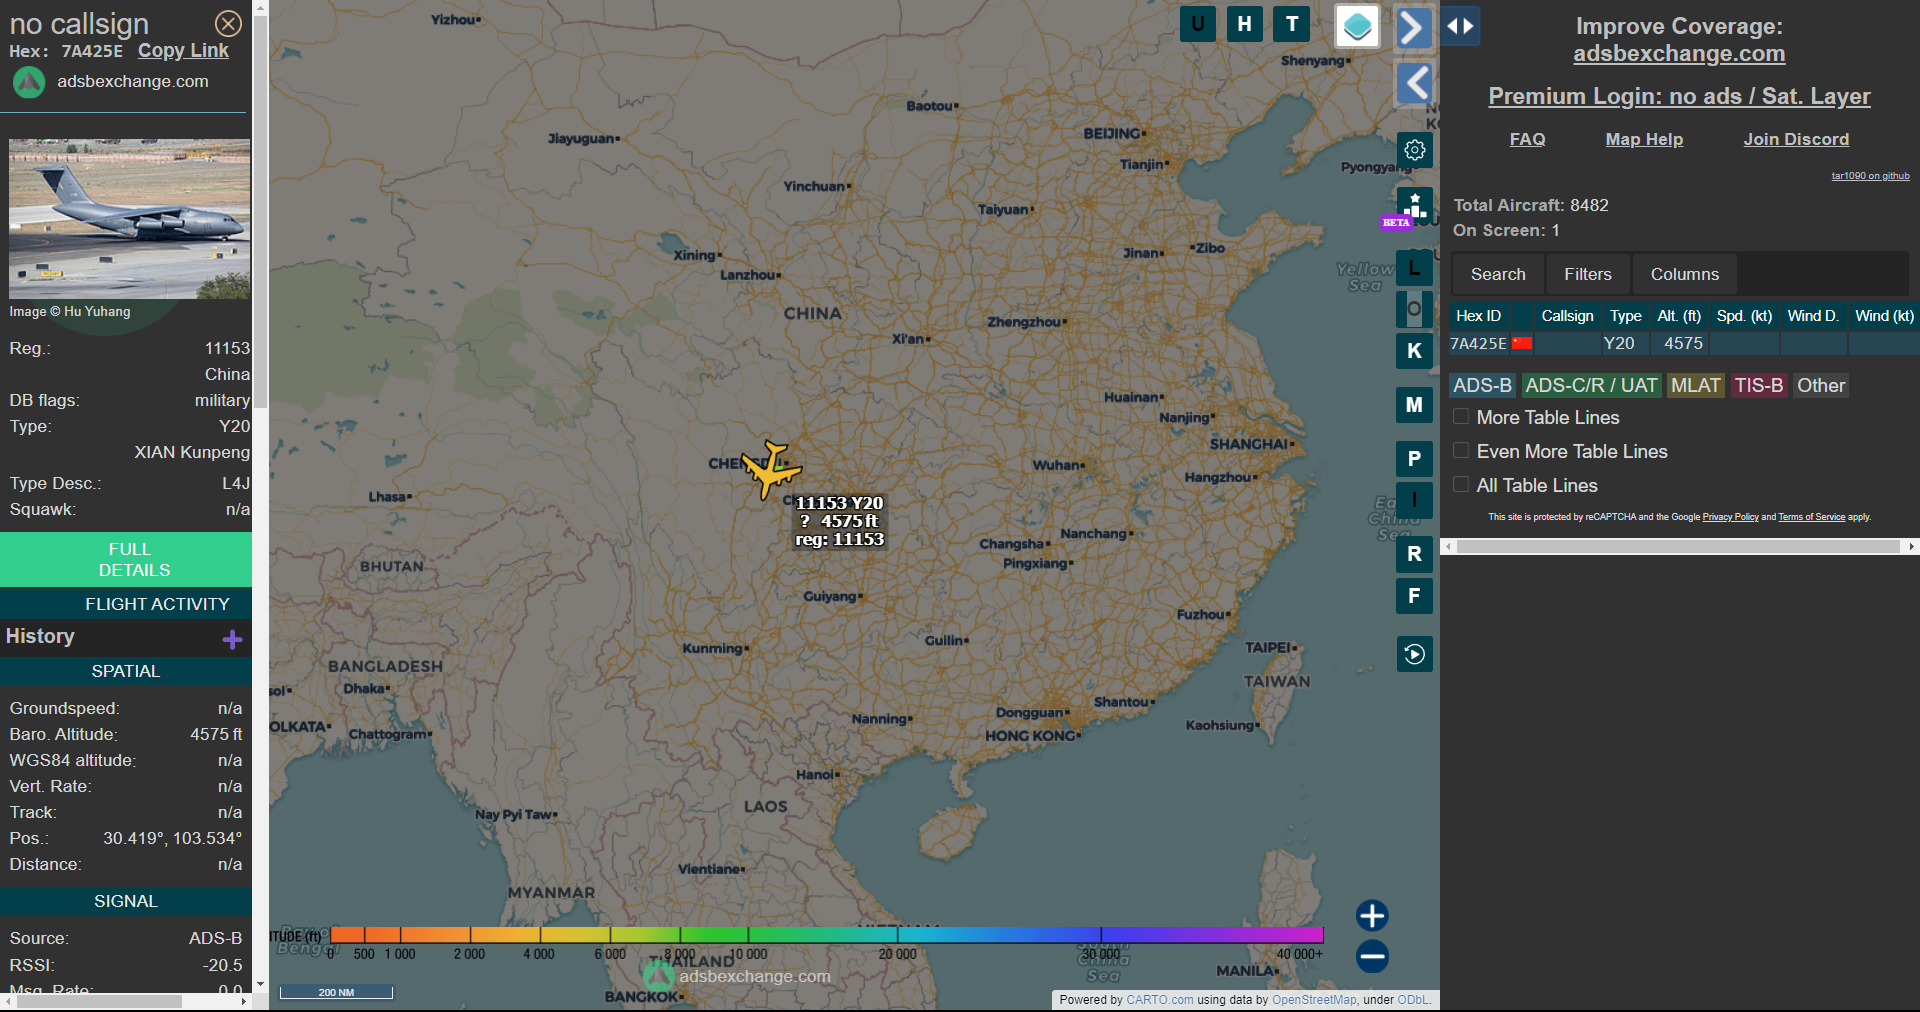
Task: Toggle the K map button
Action: [1414, 351]
